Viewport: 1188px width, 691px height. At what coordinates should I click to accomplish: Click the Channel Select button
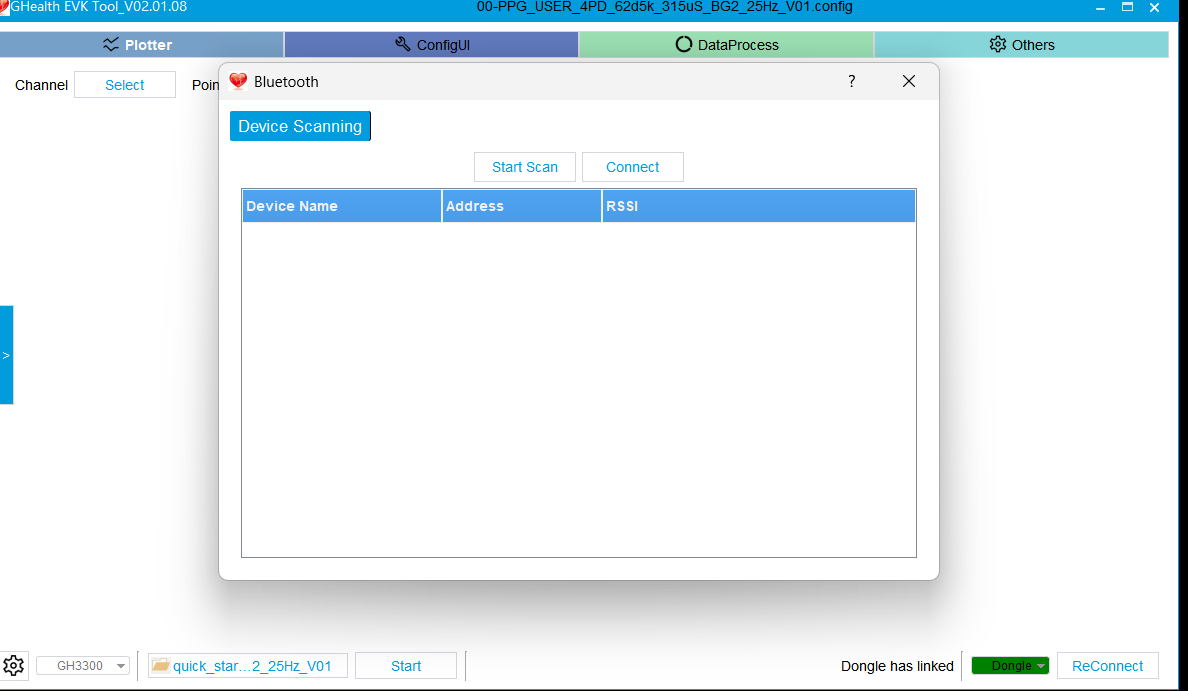tap(125, 85)
